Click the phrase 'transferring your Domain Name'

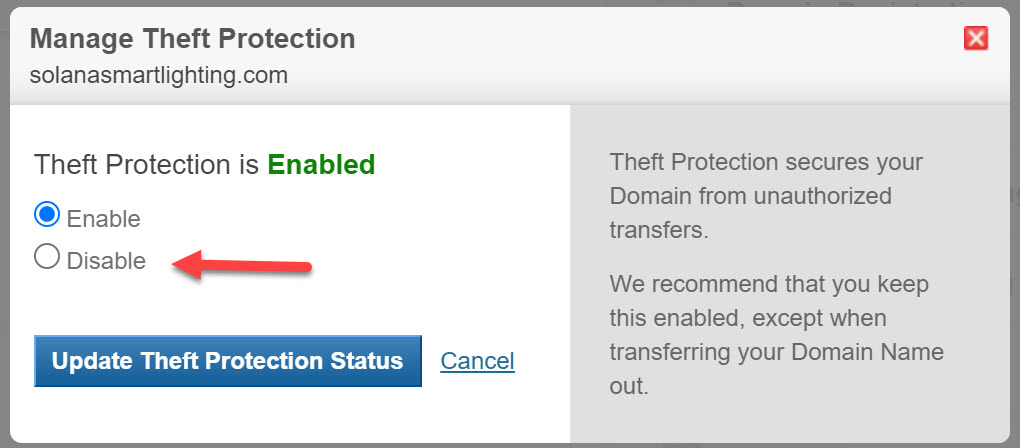pos(777,352)
